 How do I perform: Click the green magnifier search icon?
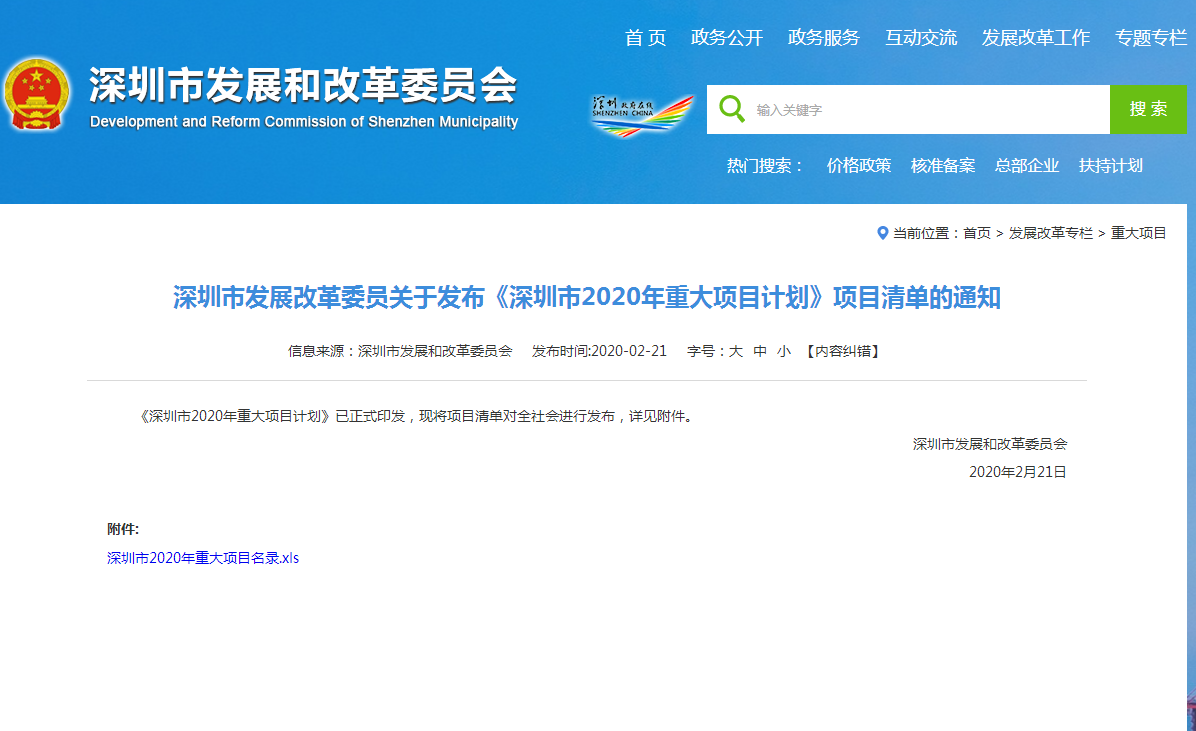(x=732, y=109)
